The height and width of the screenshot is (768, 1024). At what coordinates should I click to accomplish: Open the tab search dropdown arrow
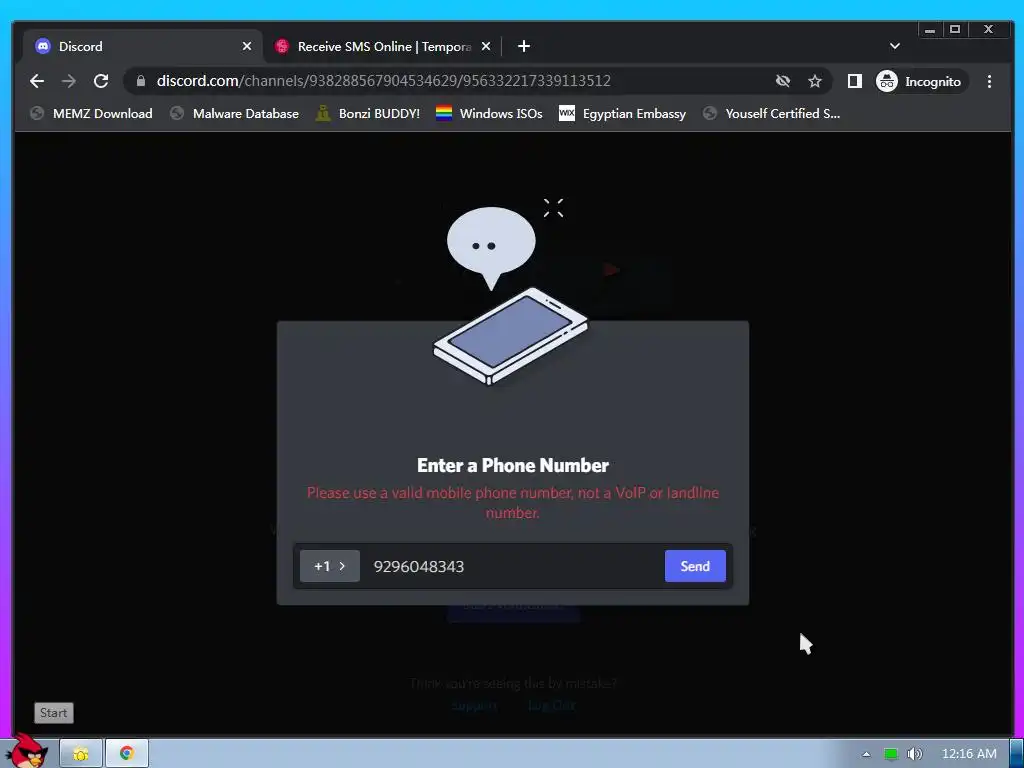coord(895,46)
